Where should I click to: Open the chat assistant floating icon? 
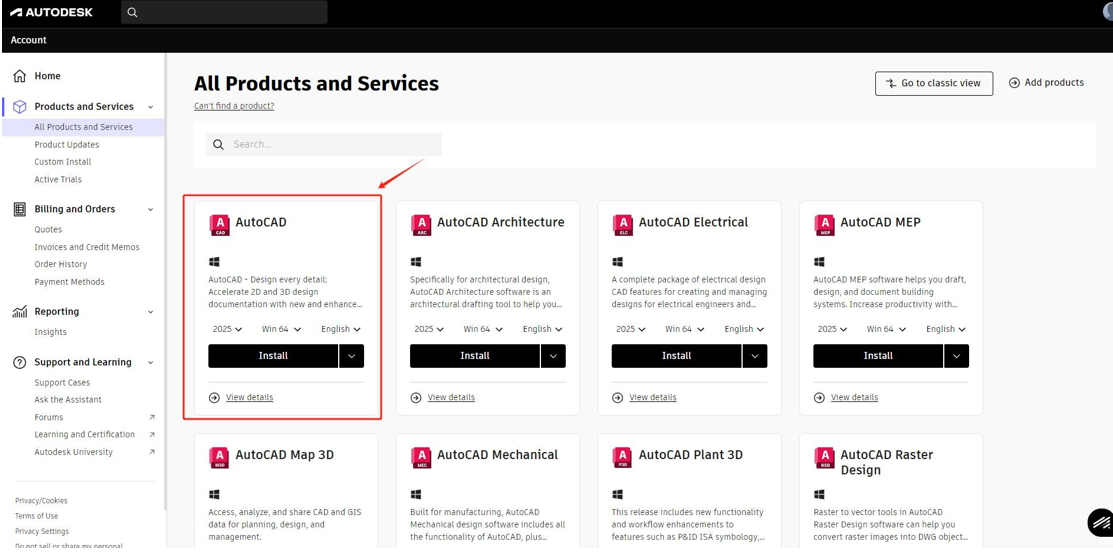coord(1100,522)
